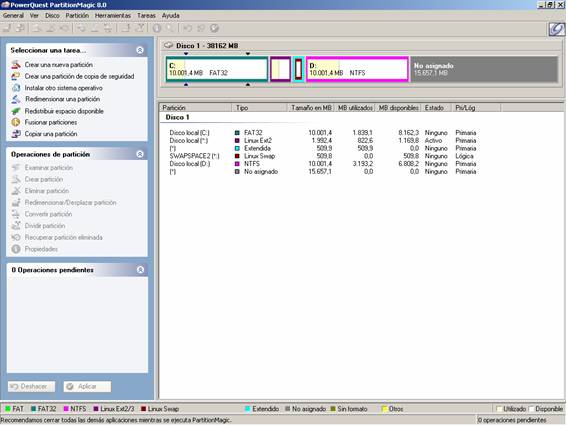566x425 pixels.
Task: Click the 'Crear una partición de copia de seguridad' icon
Action: click(x=16, y=76)
